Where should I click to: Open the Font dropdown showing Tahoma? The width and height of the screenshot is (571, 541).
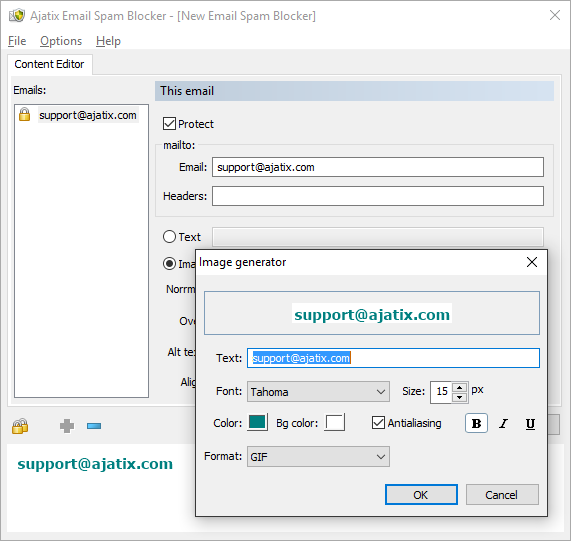tap(318, 391)
